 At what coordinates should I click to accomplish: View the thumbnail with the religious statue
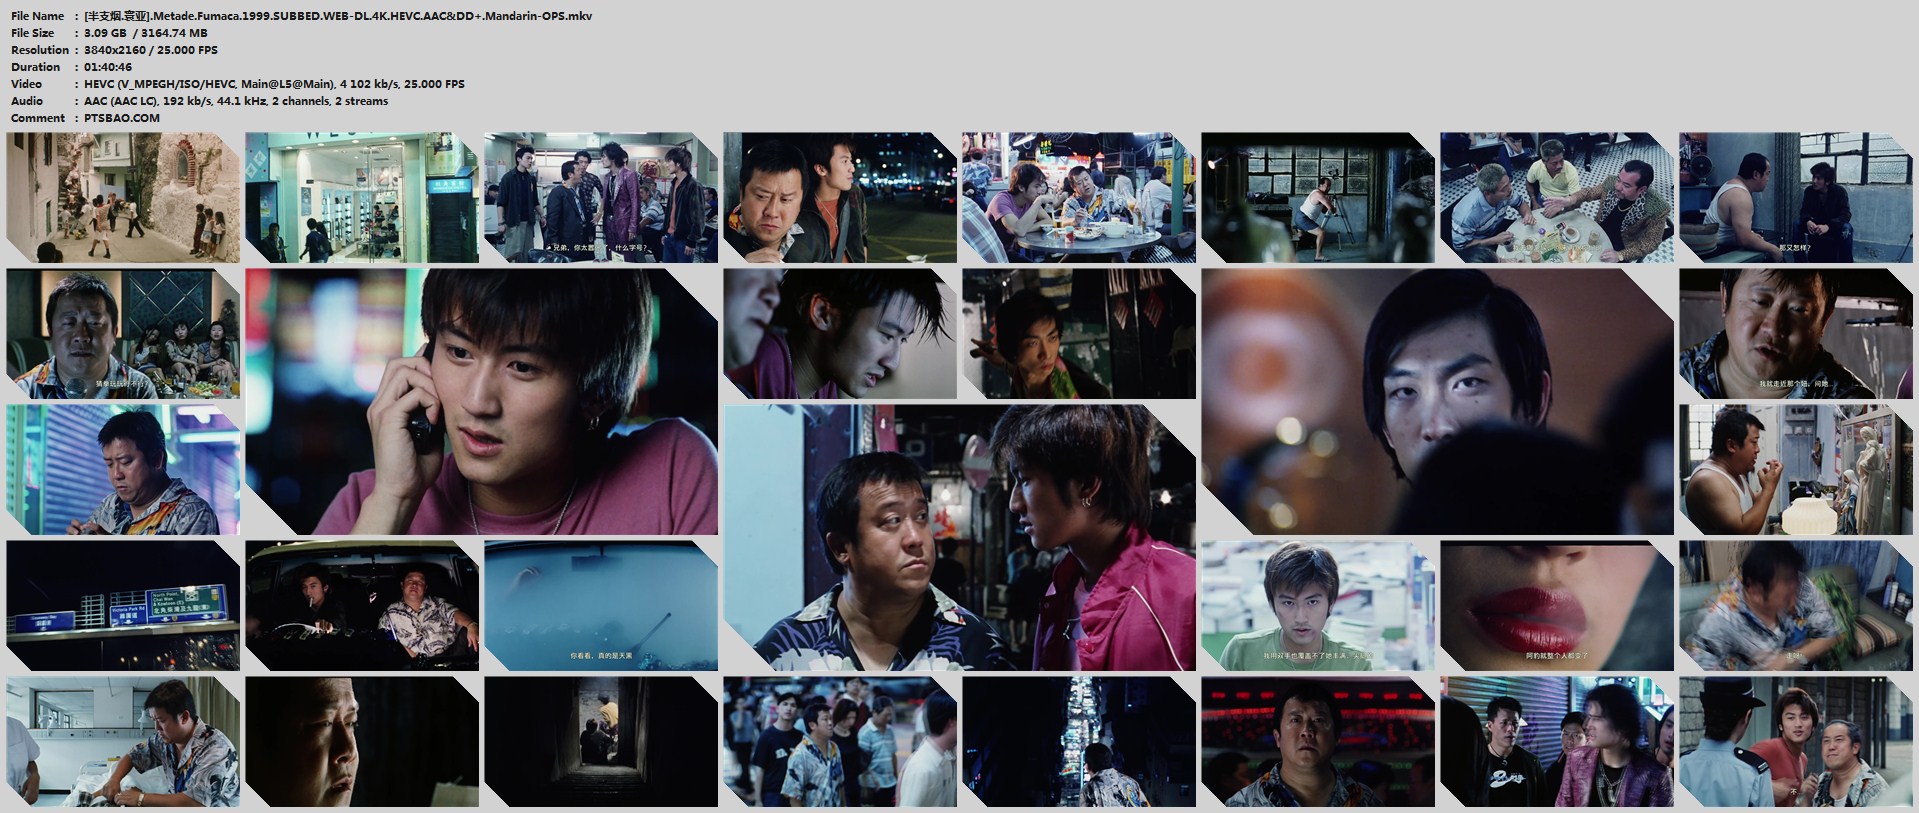pos(1796,470)
